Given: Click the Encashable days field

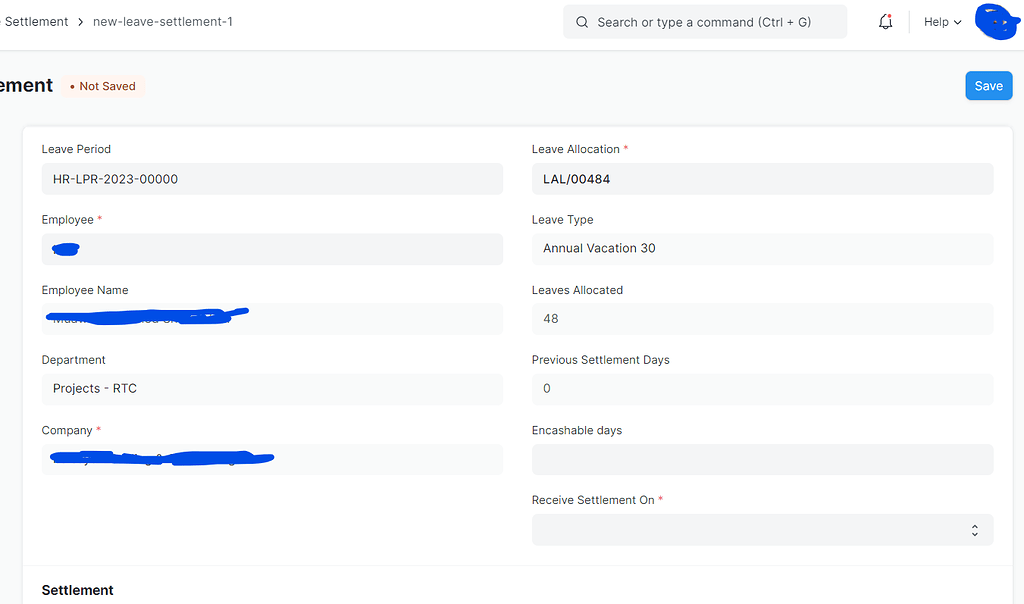Looking at the screenshot, I should pos(762,459).
